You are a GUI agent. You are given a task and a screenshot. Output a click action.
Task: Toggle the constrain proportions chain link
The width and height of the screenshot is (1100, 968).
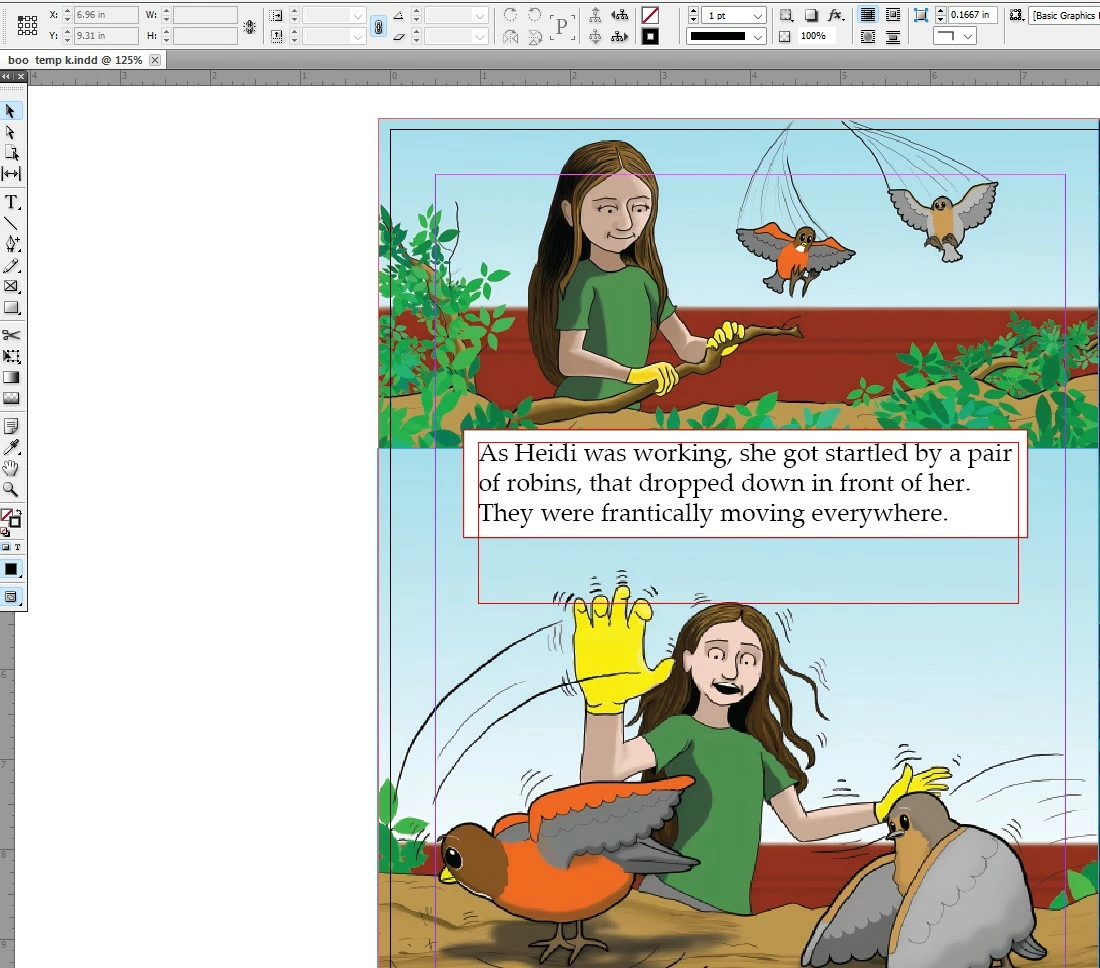(378, 27)
